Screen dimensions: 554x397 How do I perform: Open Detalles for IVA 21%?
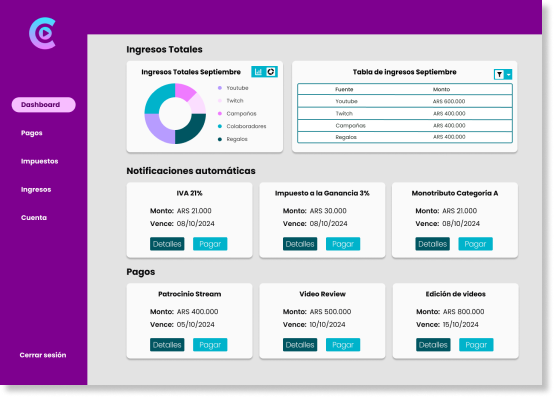[x=167, y=244]
